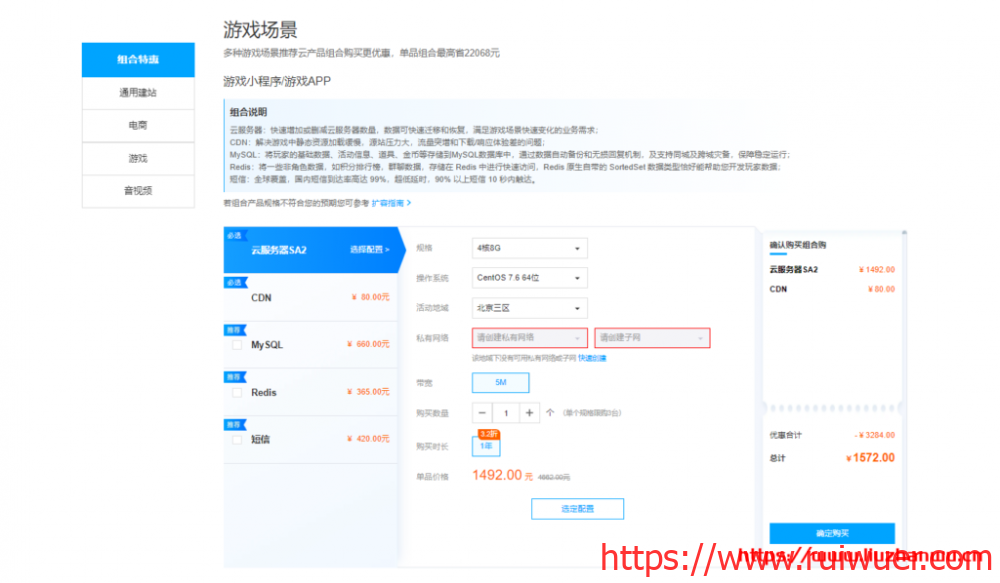Open the 扩容指南 link
This screenshot has height=583, width=1000.
pos(391,203)
